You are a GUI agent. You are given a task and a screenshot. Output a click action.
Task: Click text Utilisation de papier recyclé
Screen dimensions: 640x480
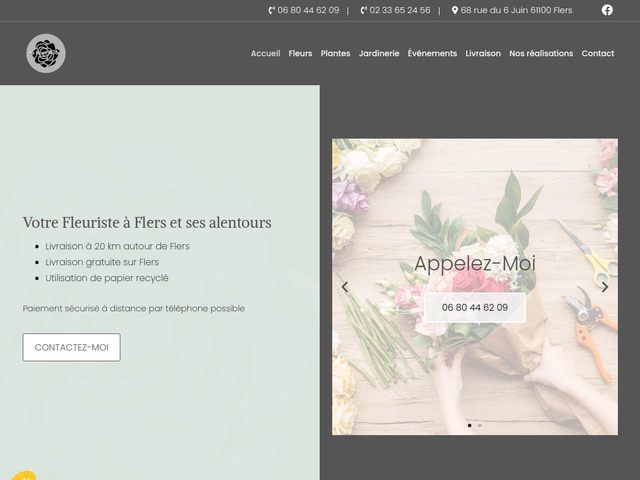tap(107, 278)
